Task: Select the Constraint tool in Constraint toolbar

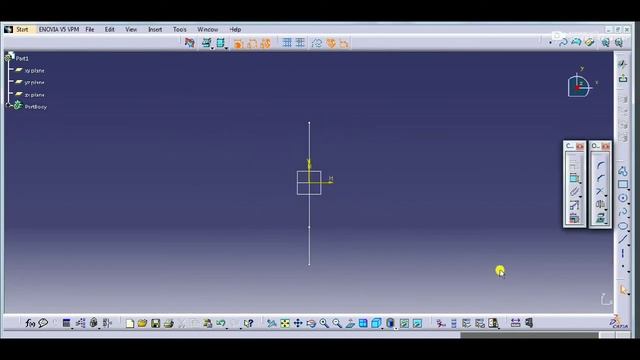Action: tap(573, 178)
